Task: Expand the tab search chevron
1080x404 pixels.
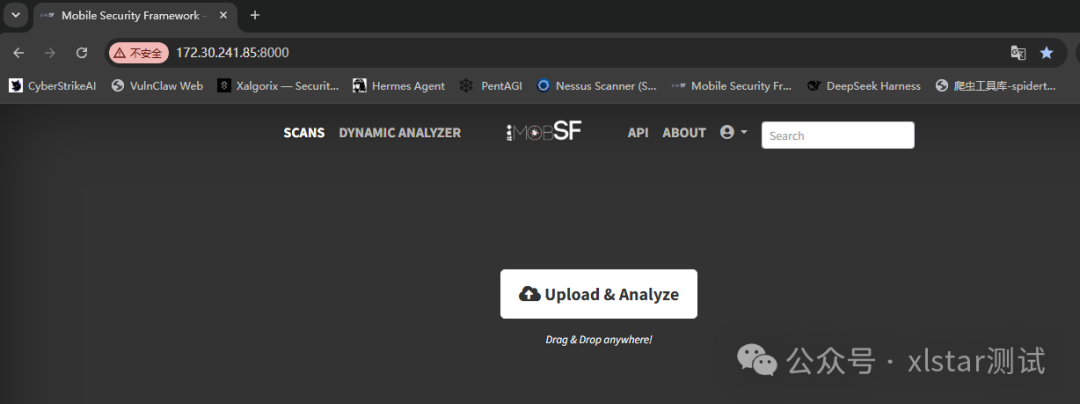Action: (15, 15)
